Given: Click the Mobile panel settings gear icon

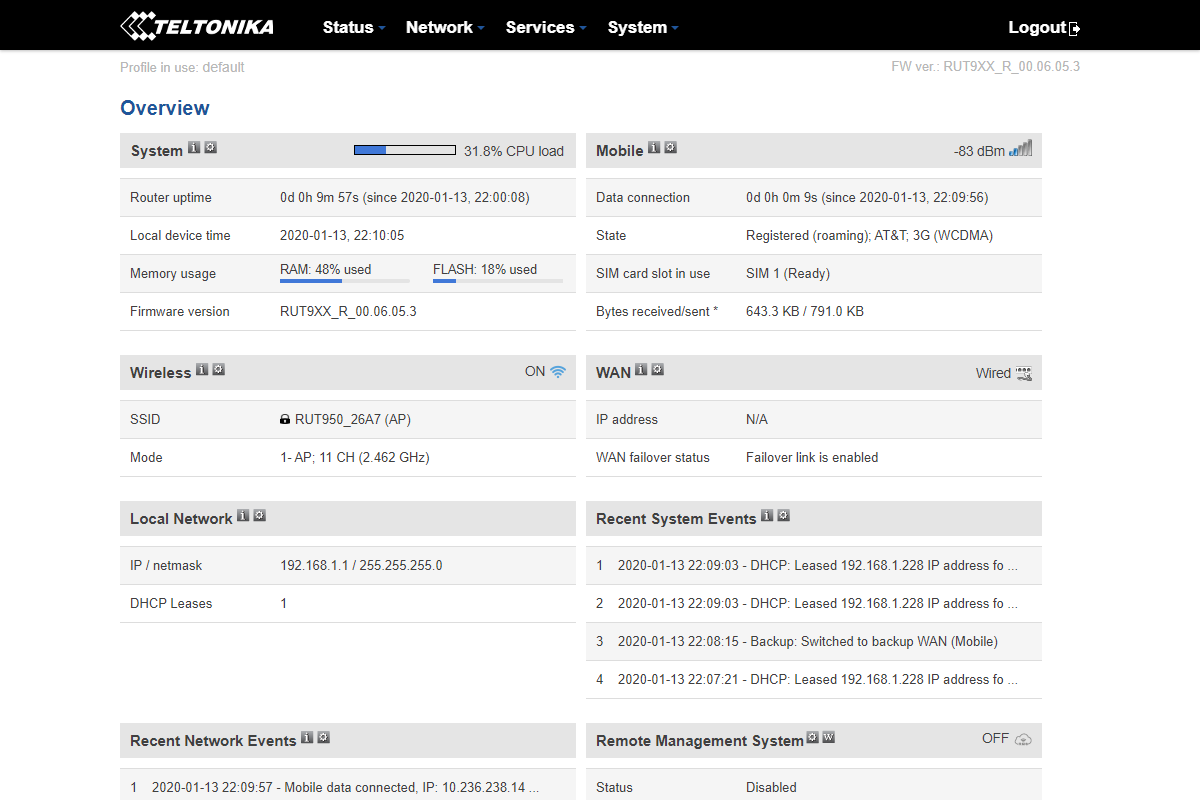Looking at the screenshot, I should click(x=671, y=148).
